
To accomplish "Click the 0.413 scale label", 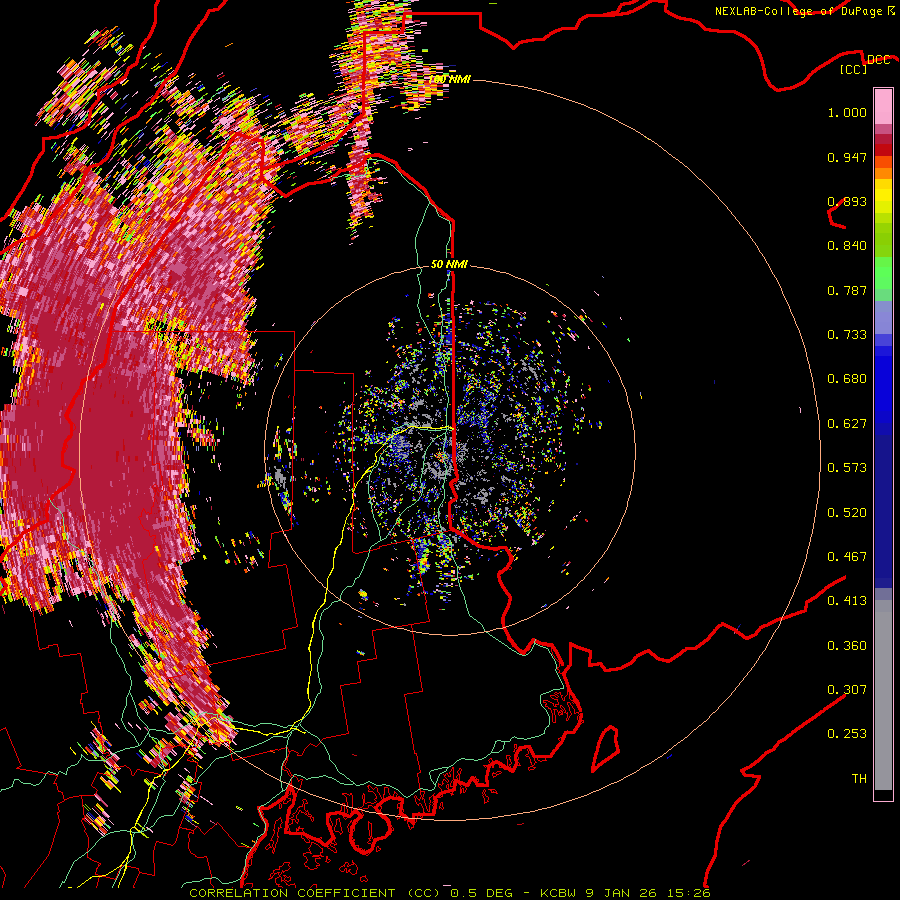I will click(847, 601).
